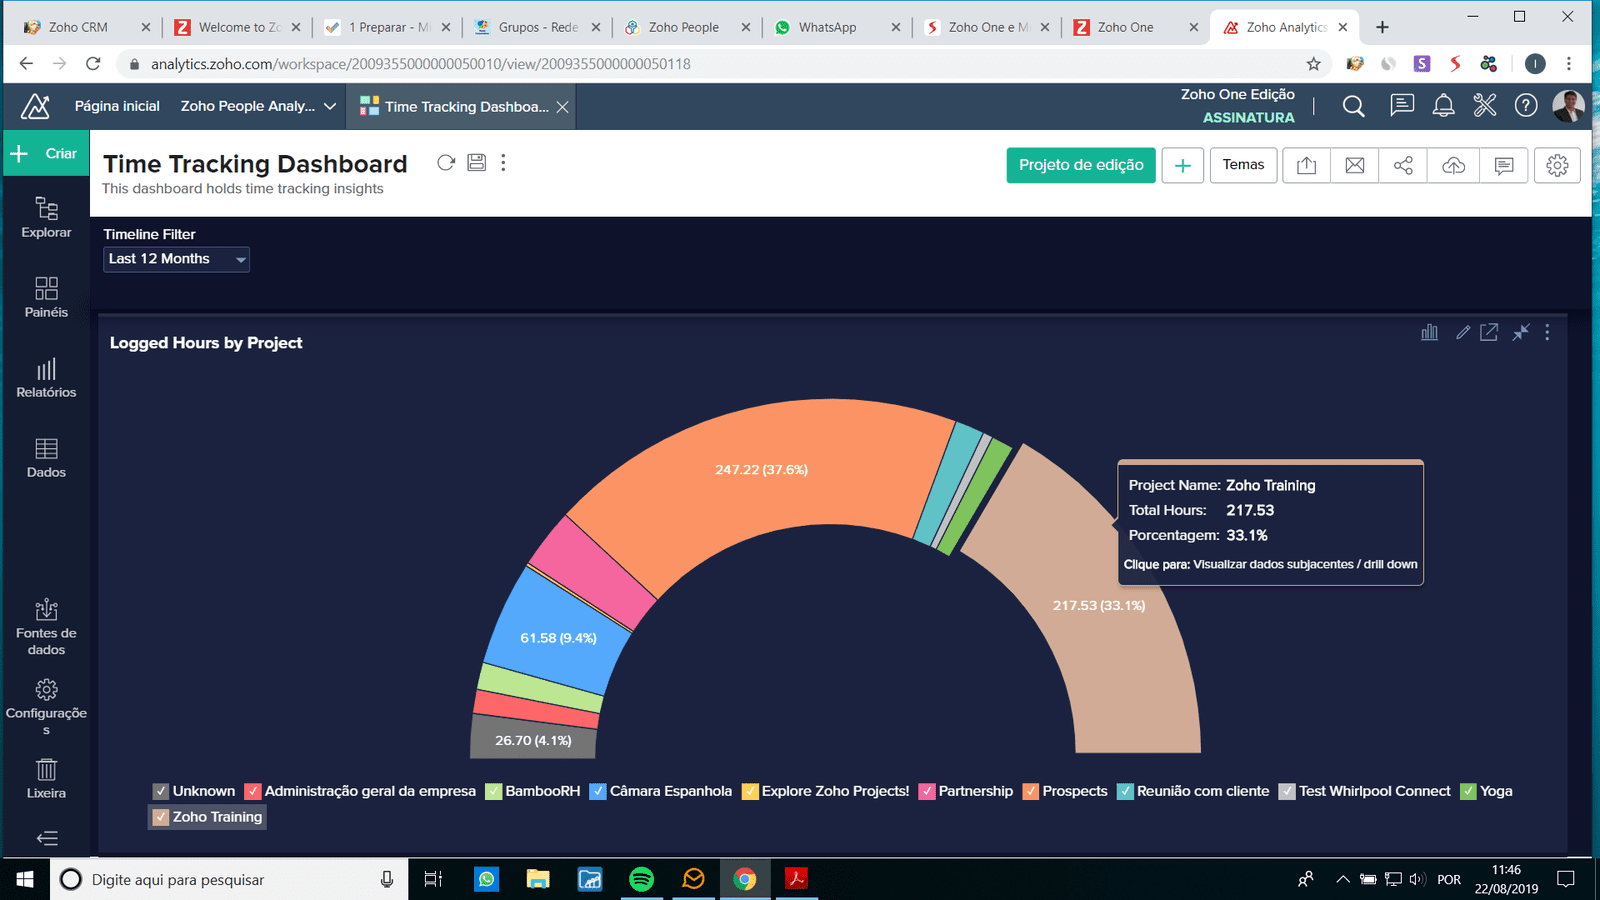Open Explorar in the sidebar

click(46, 217)
